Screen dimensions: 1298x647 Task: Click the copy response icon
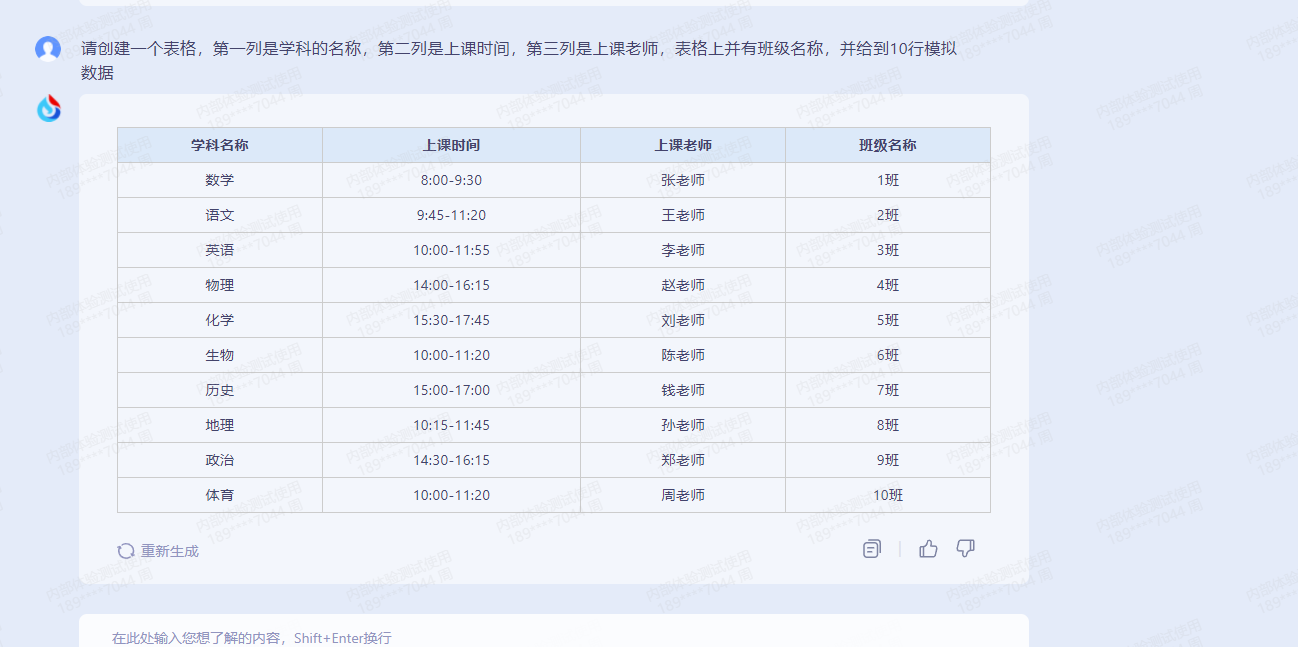point(872,549)
